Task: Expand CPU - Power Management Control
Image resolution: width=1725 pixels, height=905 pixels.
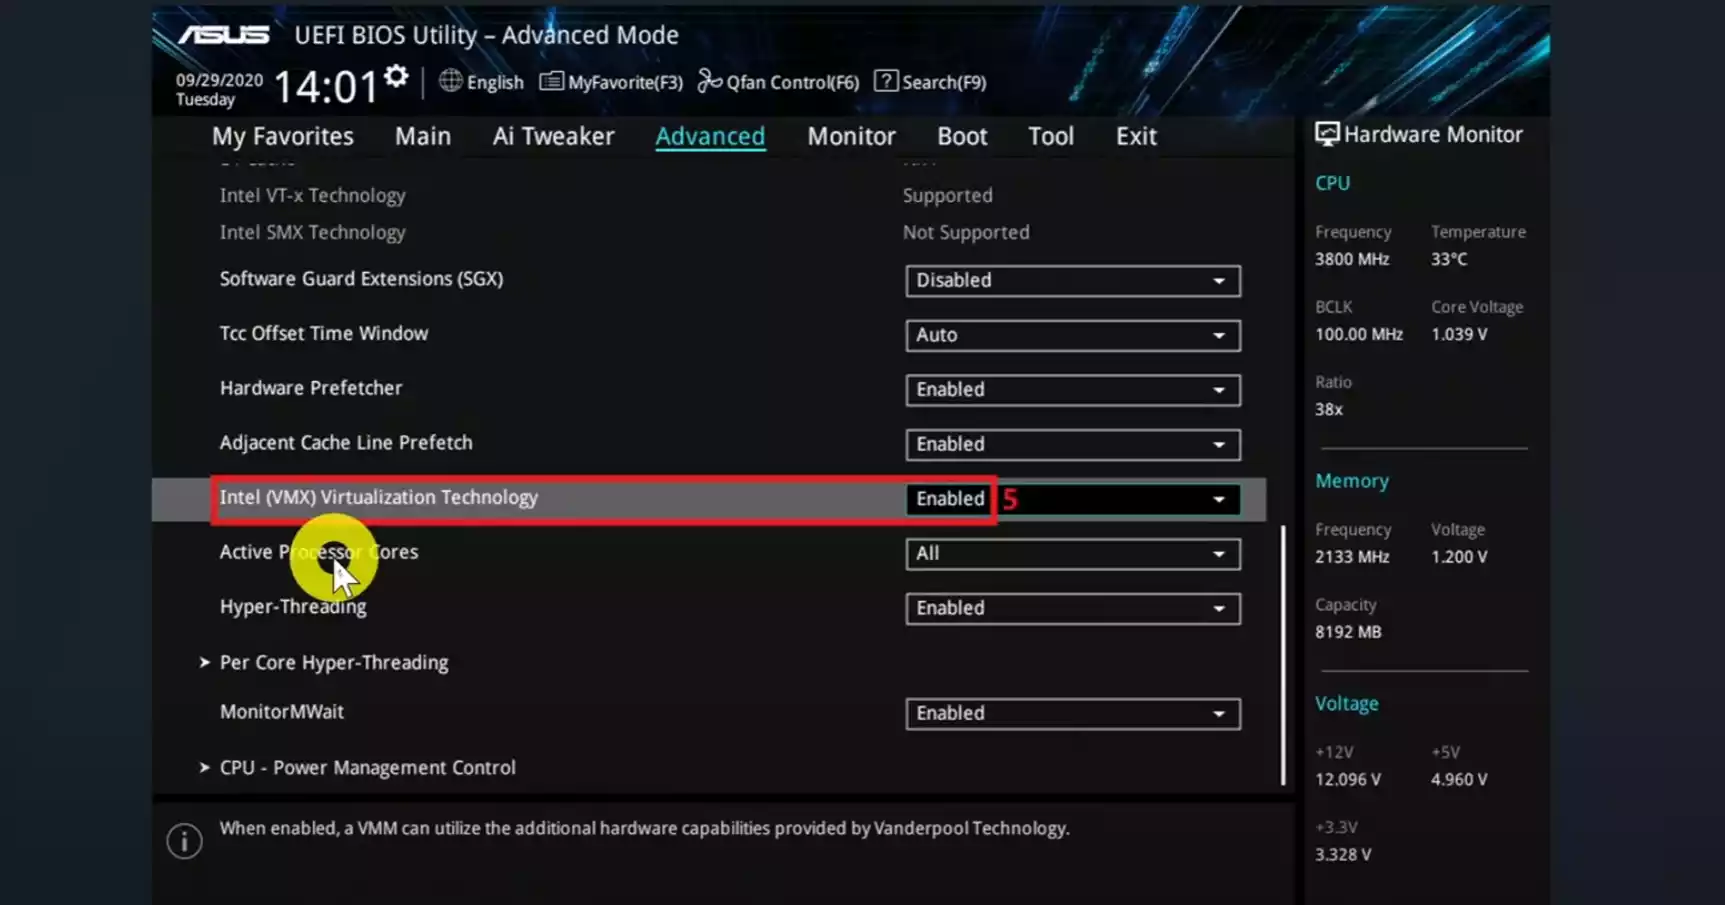Action: [x=366, y=768]
